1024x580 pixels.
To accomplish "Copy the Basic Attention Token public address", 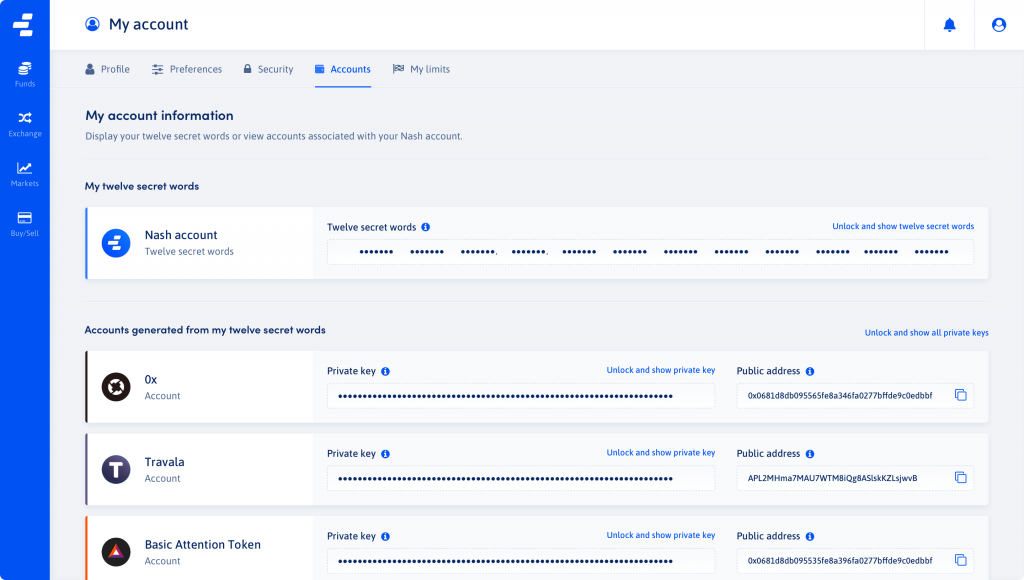I will (961, 560).
